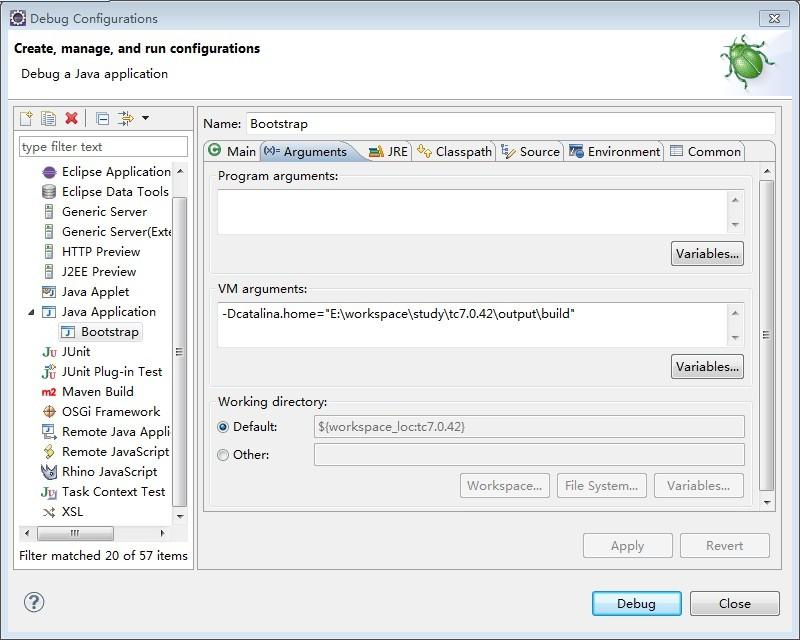Open the Environment tab
800x640 pixels.
tap(614, 152)
